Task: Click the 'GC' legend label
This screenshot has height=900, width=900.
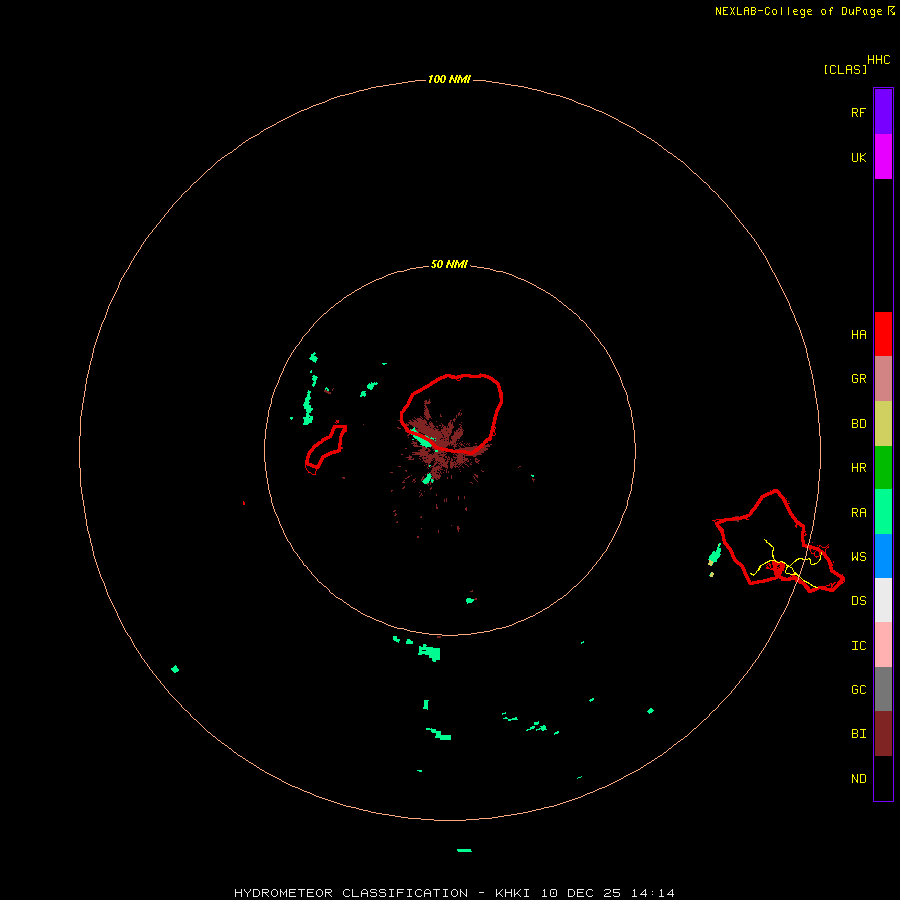Action: (x=858, y=690)
